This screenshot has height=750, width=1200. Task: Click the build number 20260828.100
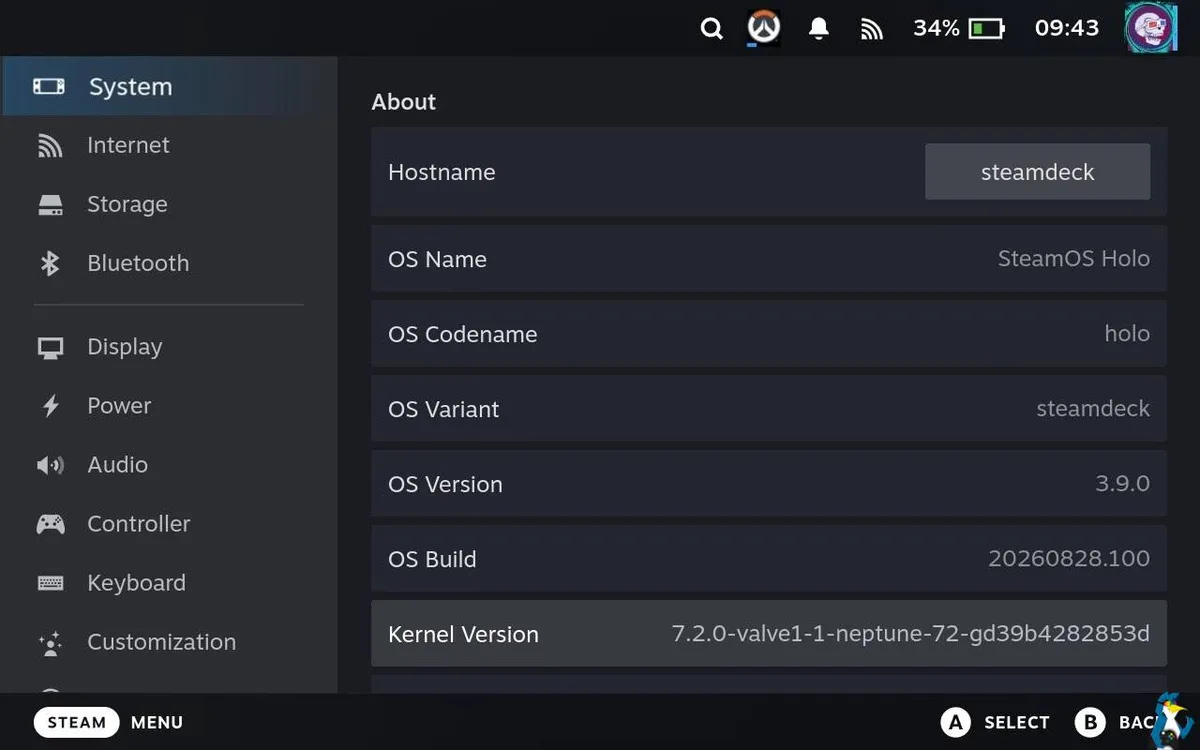pyautogui.click(x=1068, y=559)
